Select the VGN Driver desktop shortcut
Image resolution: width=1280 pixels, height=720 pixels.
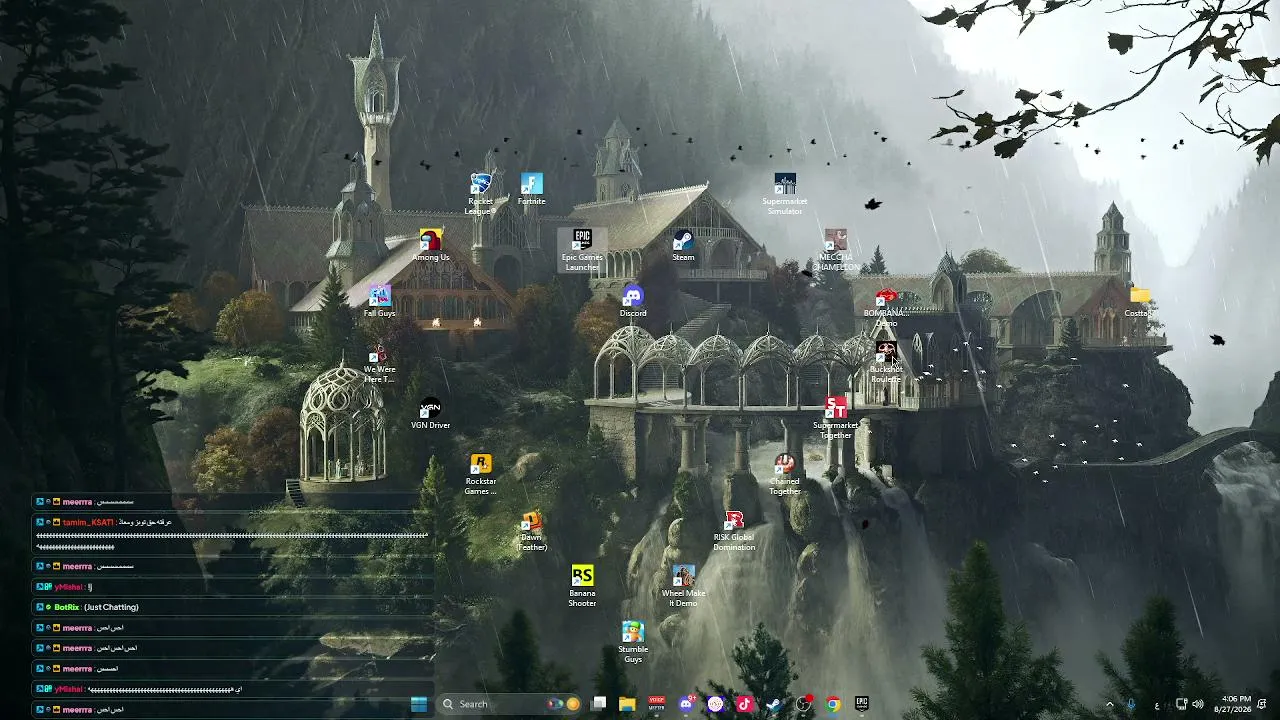[x=430, y=413]
